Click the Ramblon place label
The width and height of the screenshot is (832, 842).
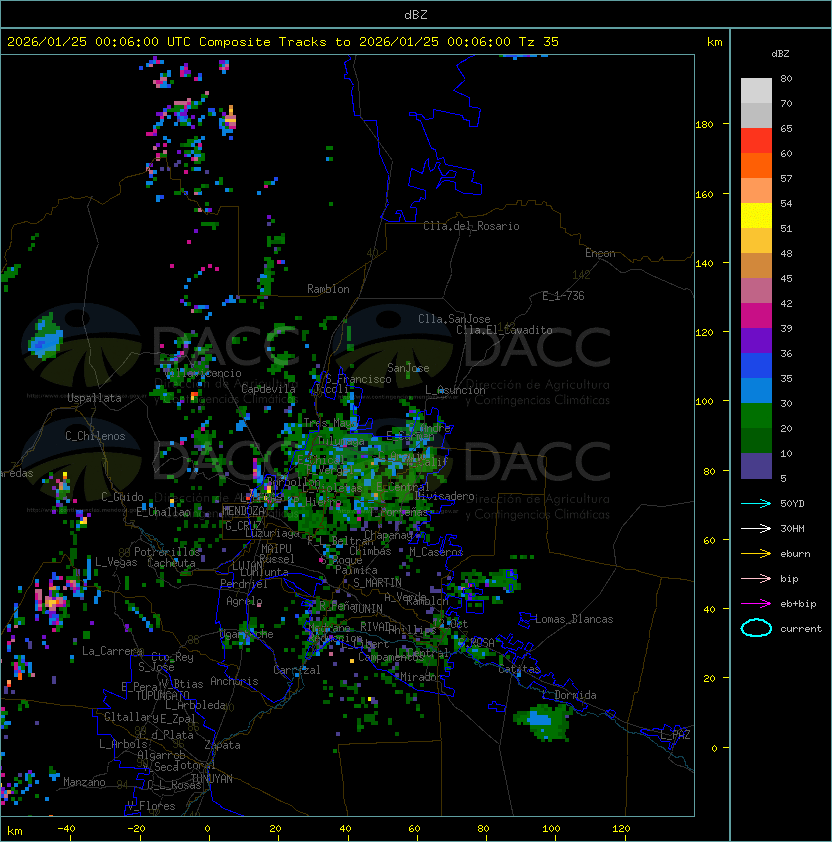point(328,289)
